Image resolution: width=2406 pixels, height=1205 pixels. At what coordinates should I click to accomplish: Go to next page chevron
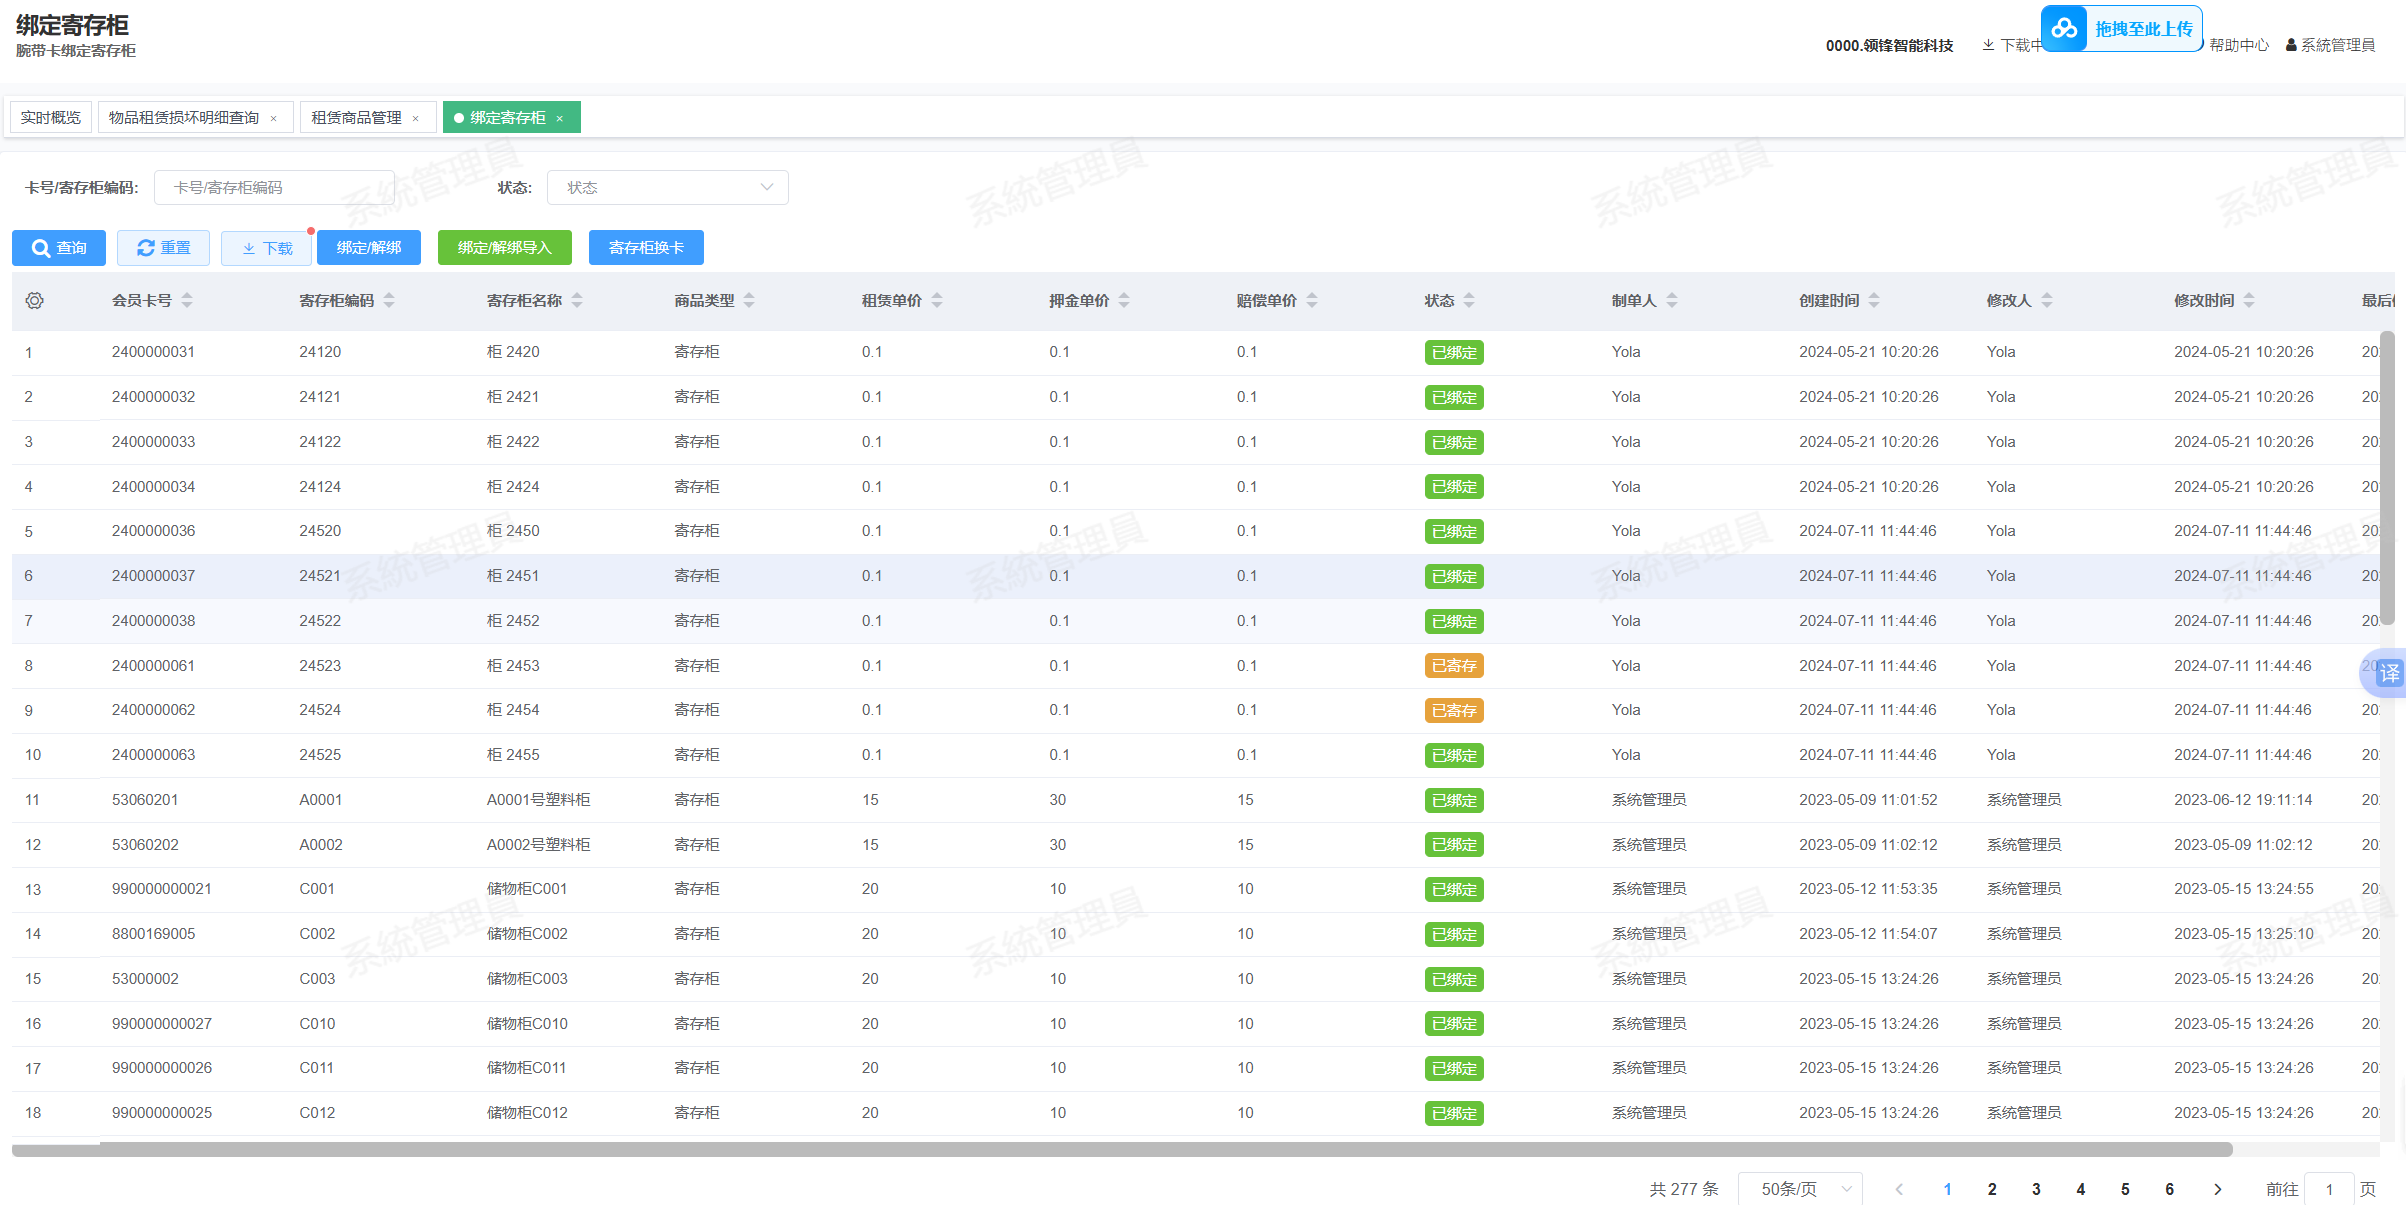(2217, 1189)
